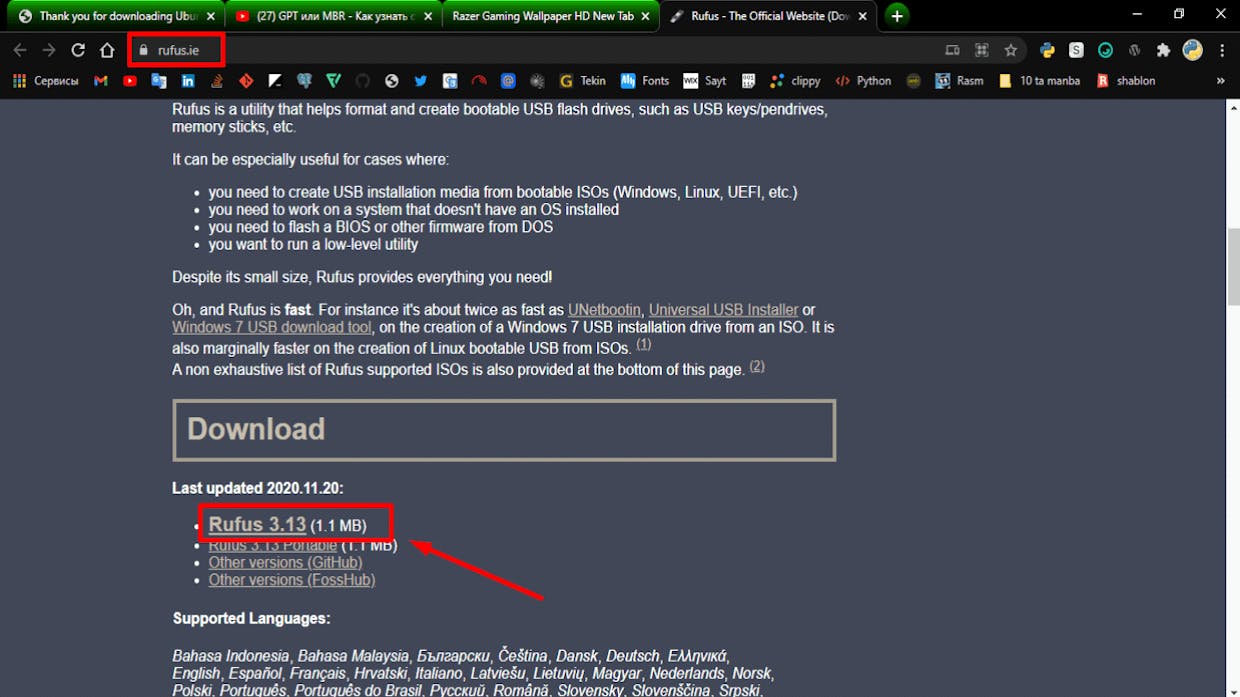Image resolution: width=1240 pixels, height=697 pixels.
Task: Open the Сервисы apps bookmark
Action: 46,81
